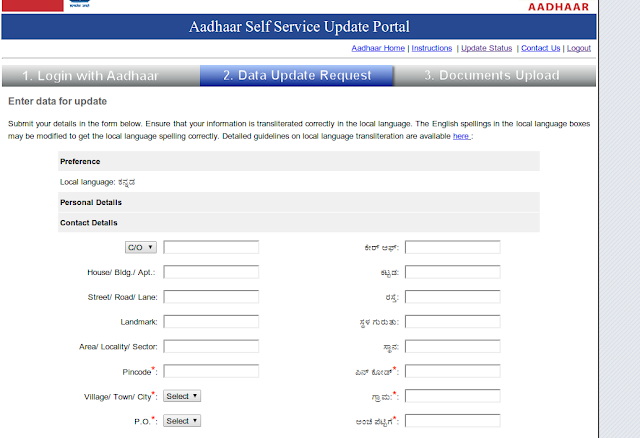Image resolution: width=640 pixels, height=438 pixels.
Task: Click the Contact Details section header
Action: click(299, 223)
